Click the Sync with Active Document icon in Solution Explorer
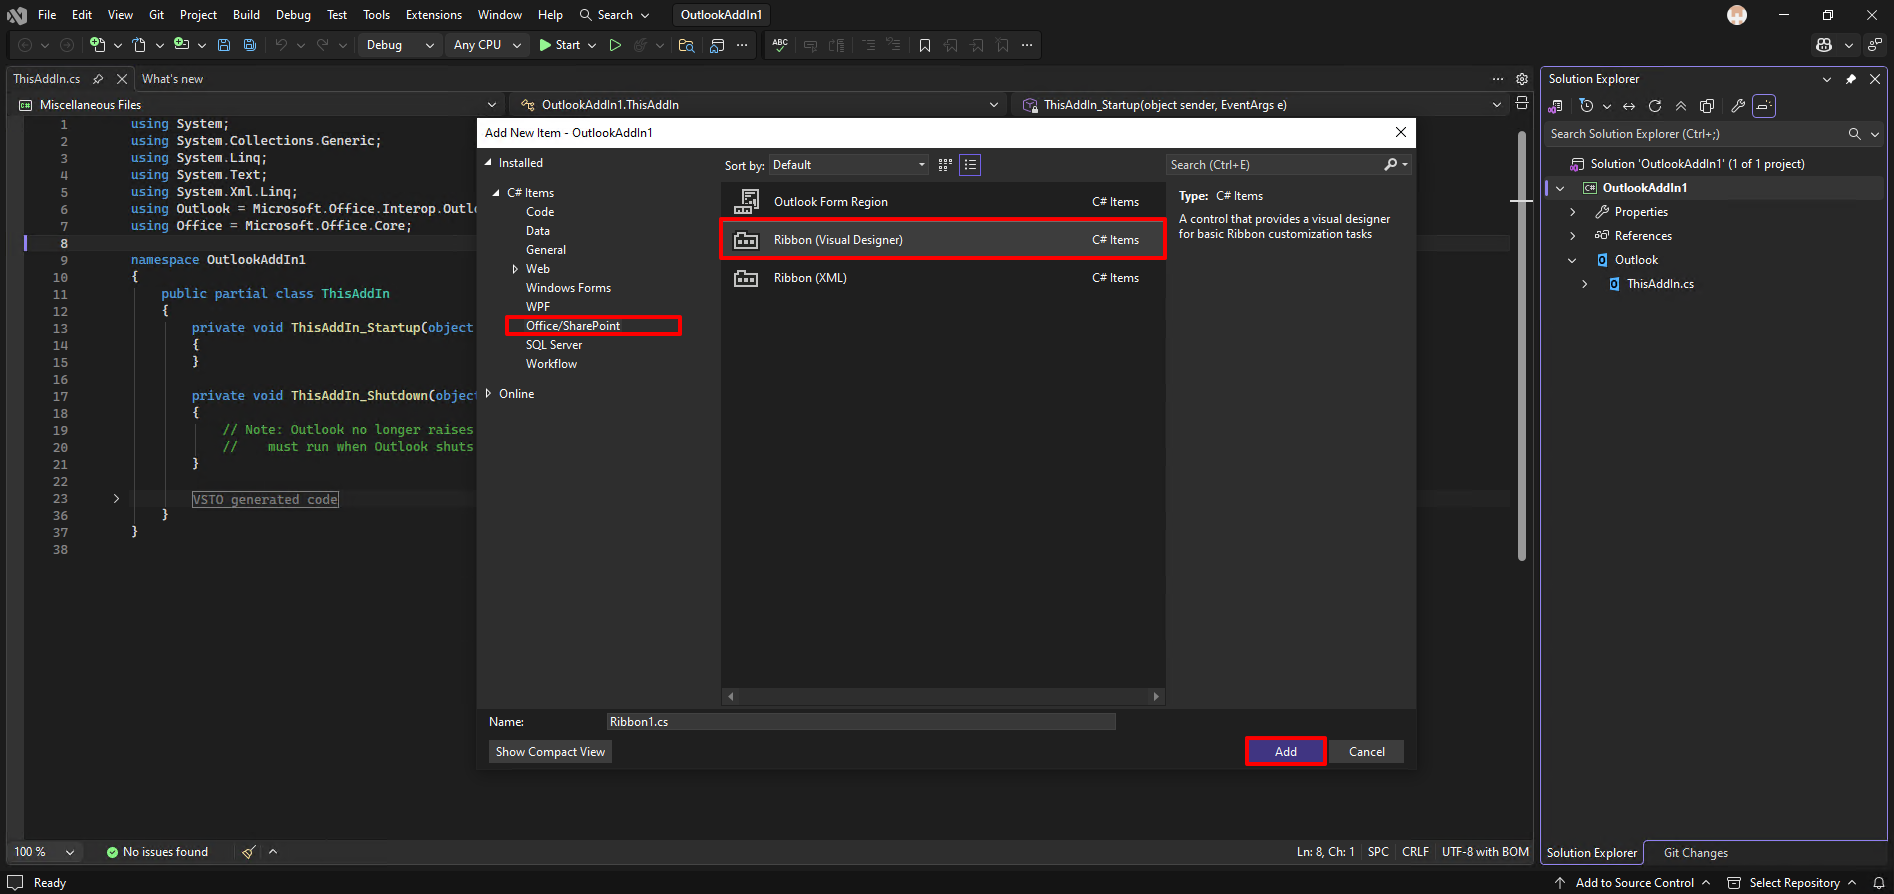This screenshot has width=1894, height=894. 1629,106
